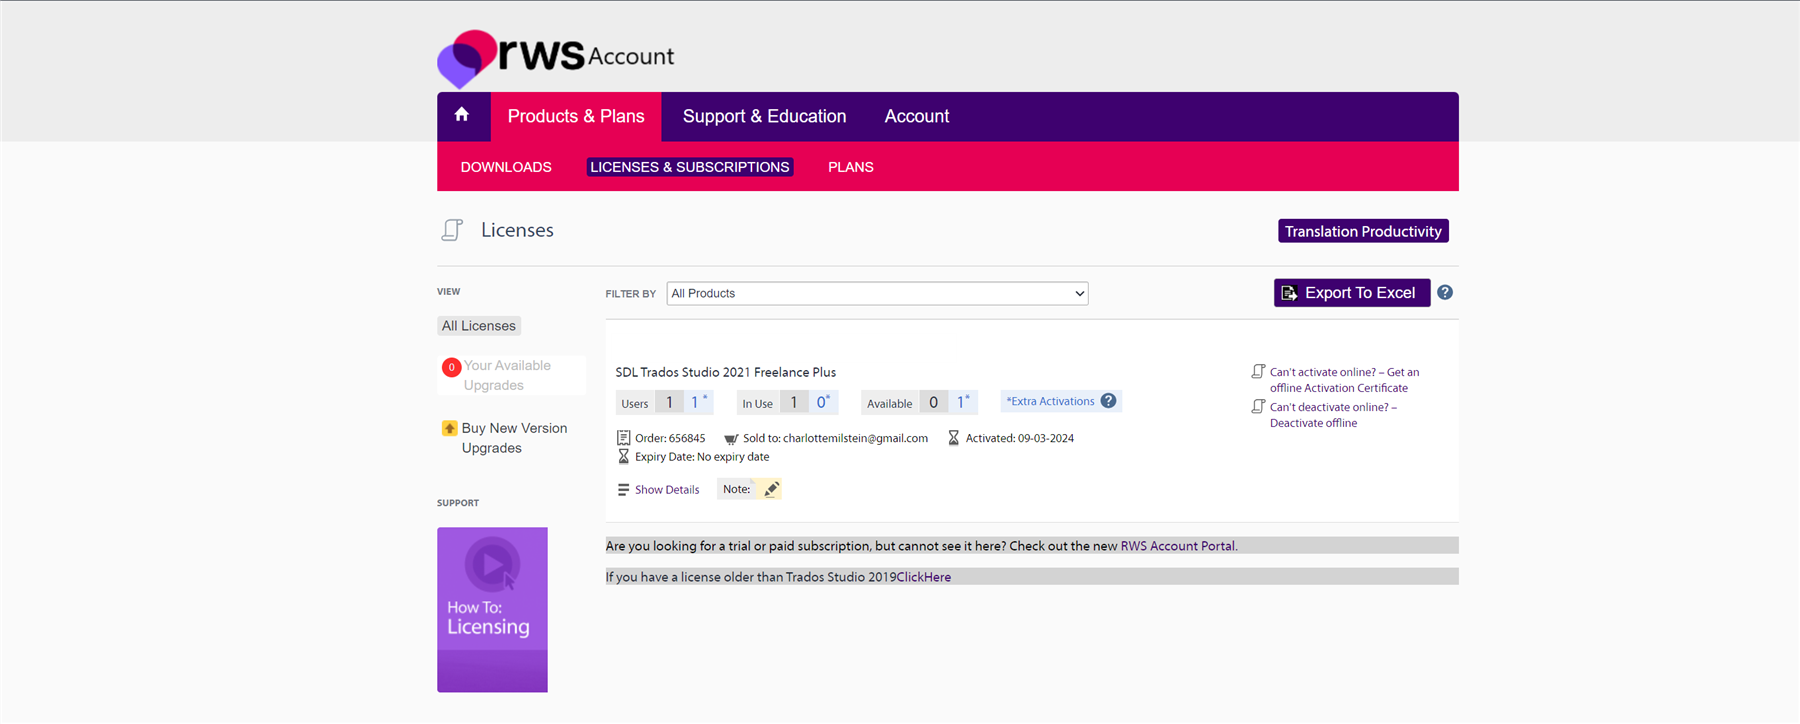The width and height of the screenshot is (1800, 724).
Task: Click the hourglass icon beside Activated date
Action: (954, 438)
